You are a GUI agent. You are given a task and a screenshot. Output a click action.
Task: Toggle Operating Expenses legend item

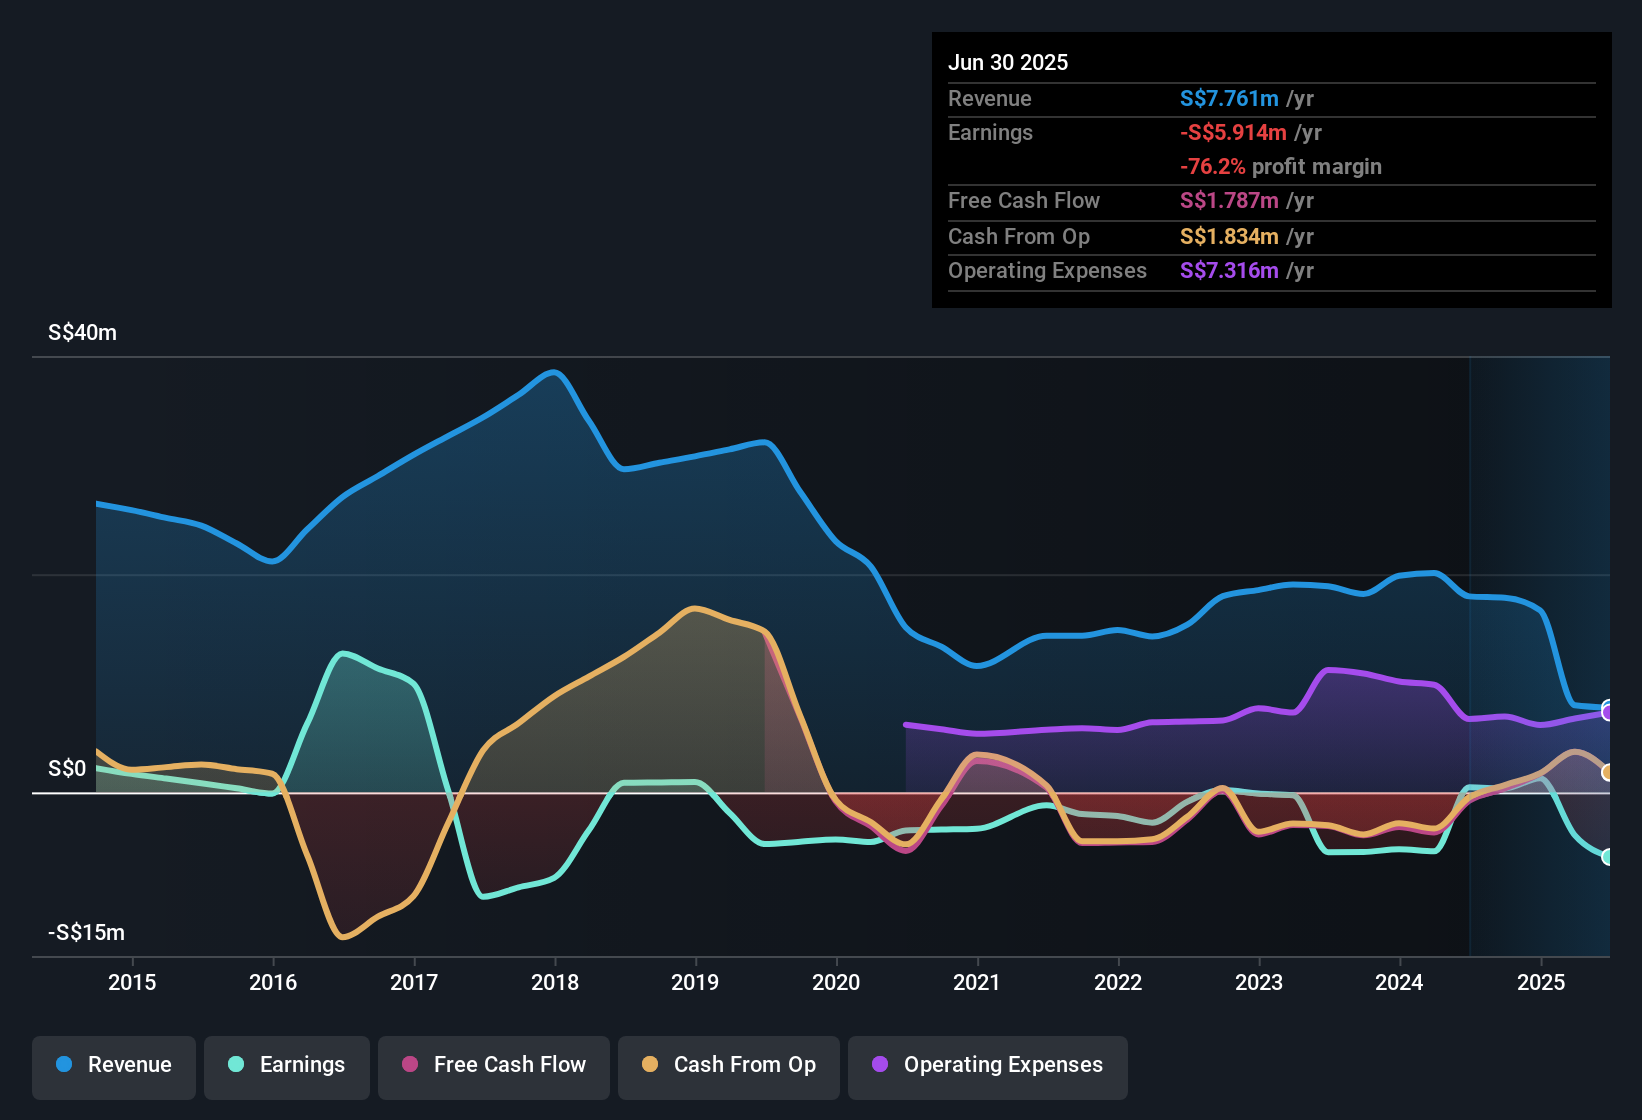[988, 1065]
